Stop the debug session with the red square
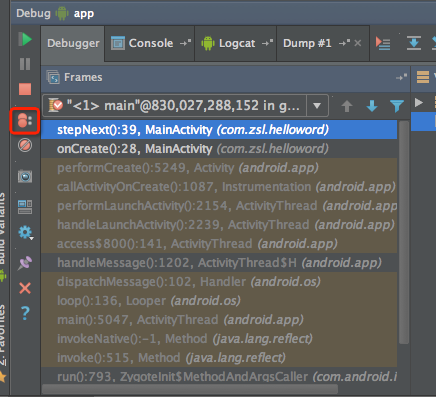This screenshot has height=397, width=436. (x=25, y=89)
